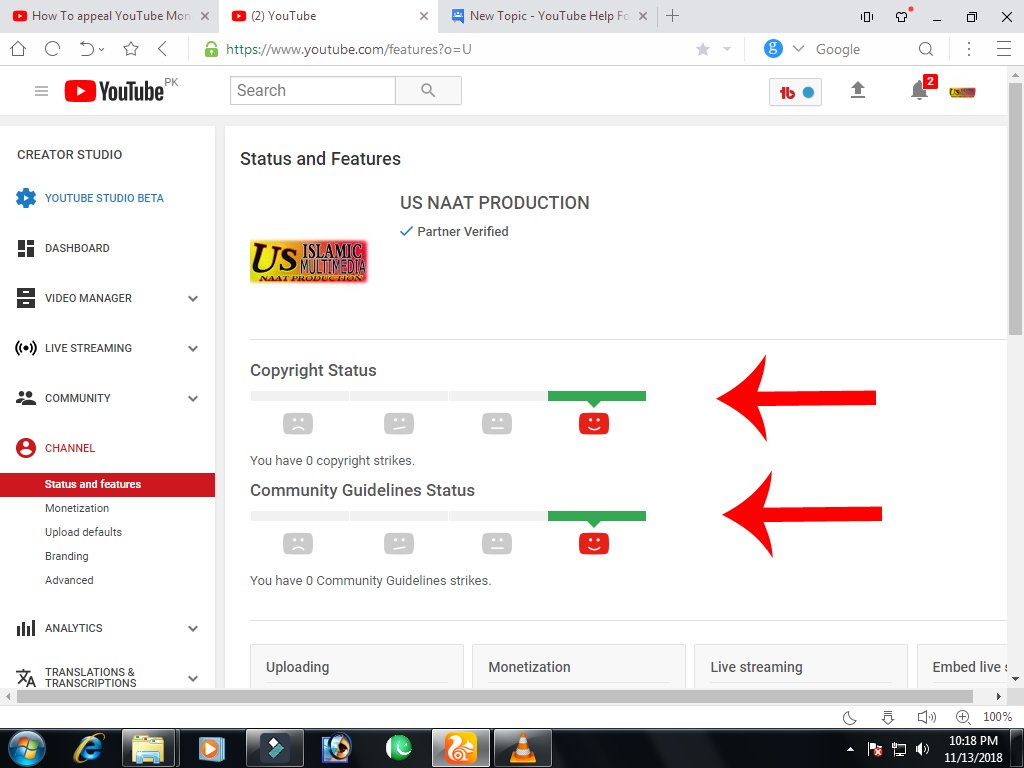Image resolution: width=1024 pixels, height=768 pixels.
Task: Select the (2) YouTube tab
Action: coord(330,16)
